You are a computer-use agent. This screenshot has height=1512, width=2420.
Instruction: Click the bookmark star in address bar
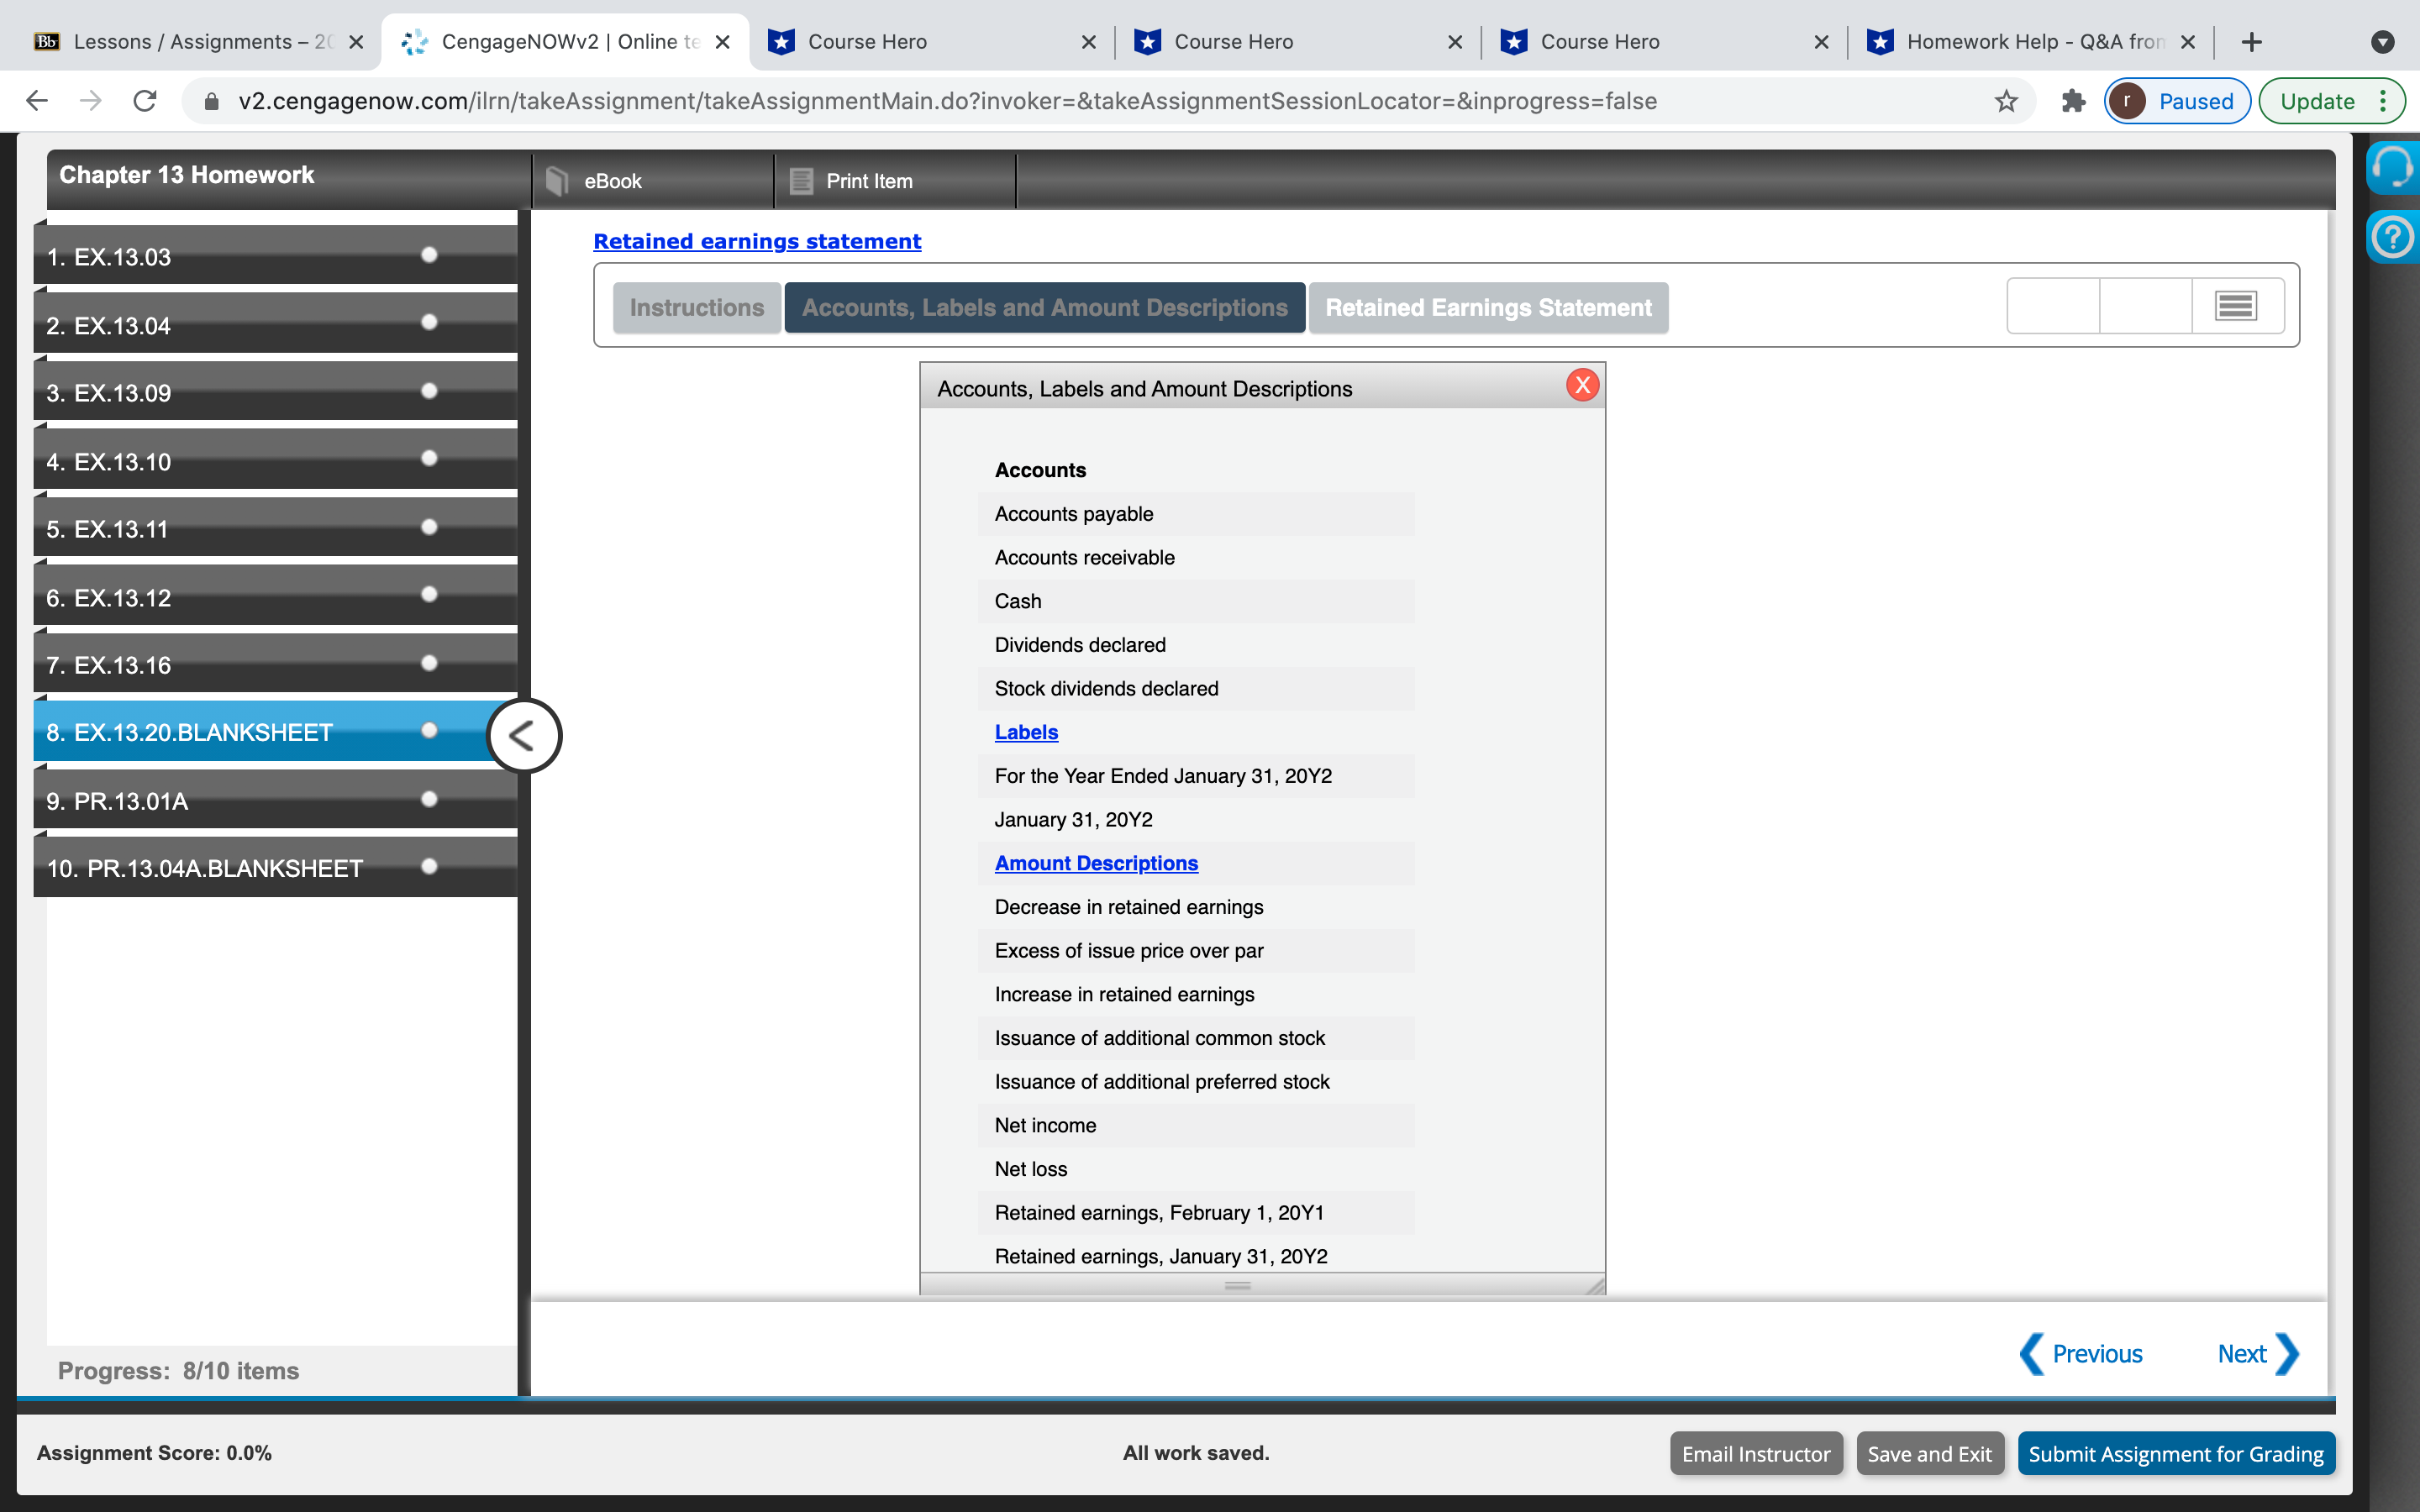point(2006,101)
